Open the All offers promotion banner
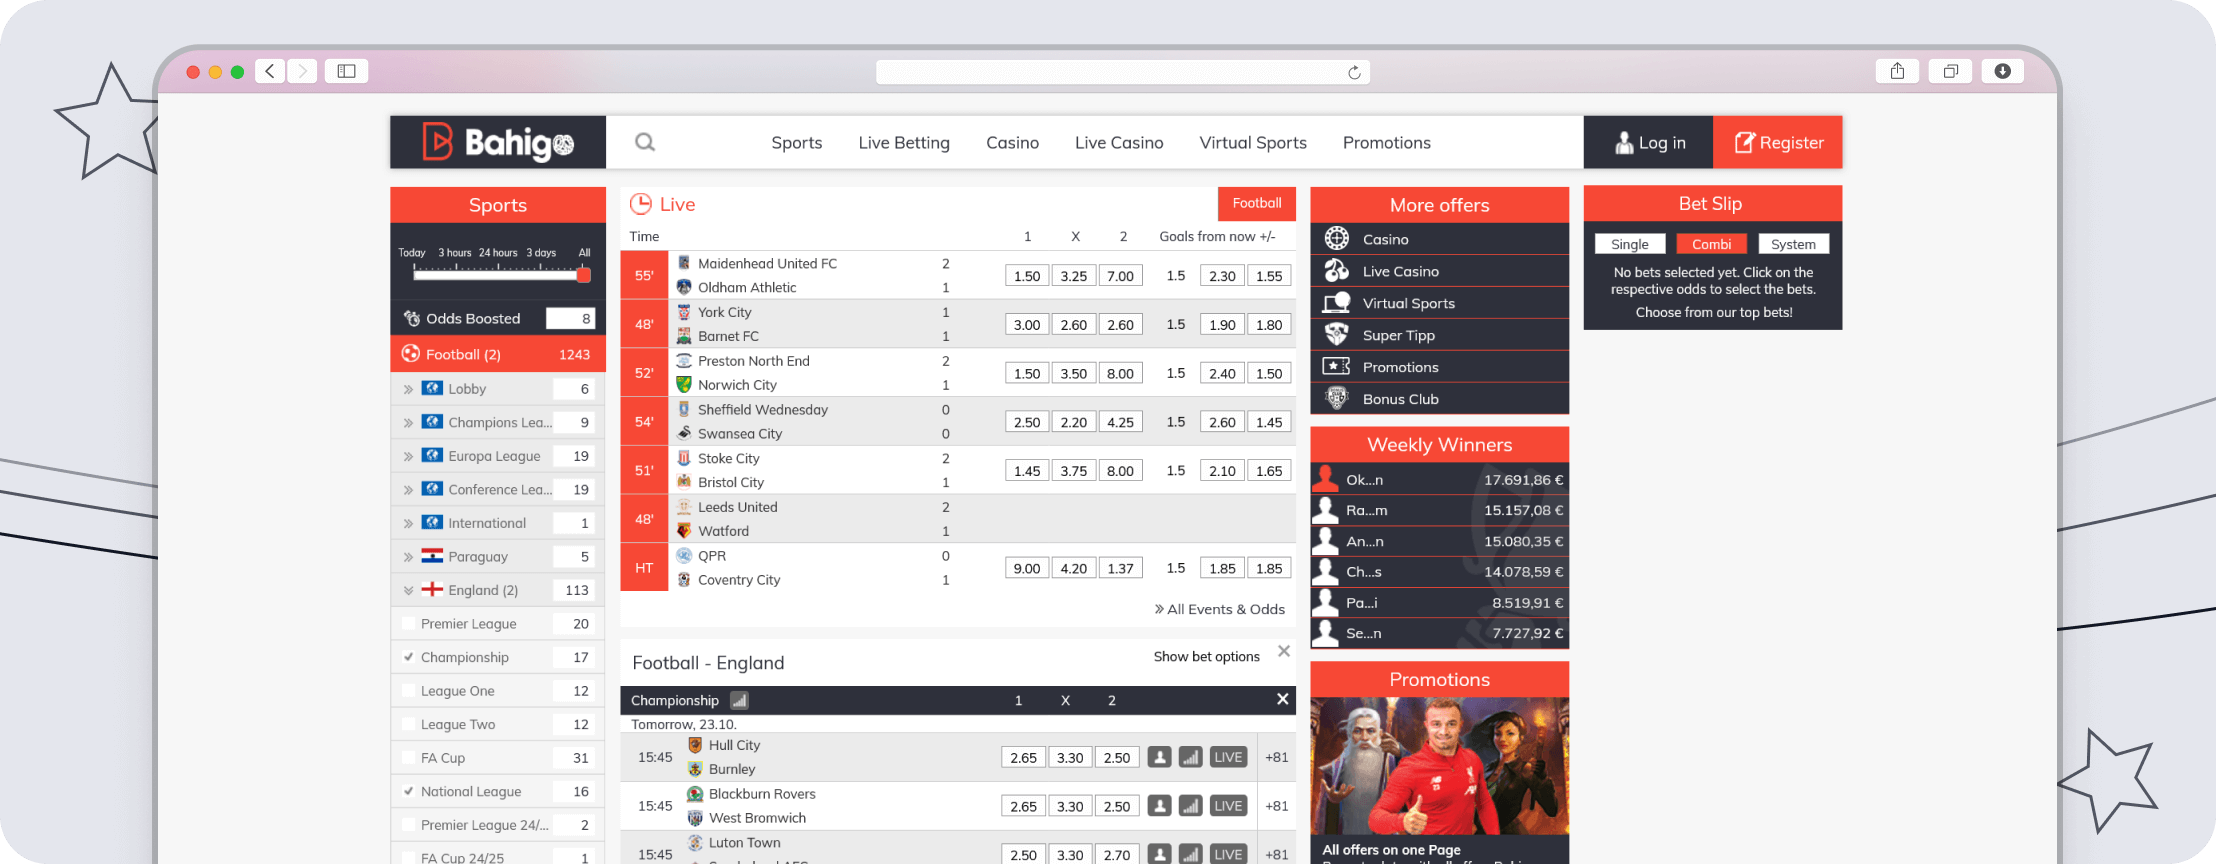 1440,780
